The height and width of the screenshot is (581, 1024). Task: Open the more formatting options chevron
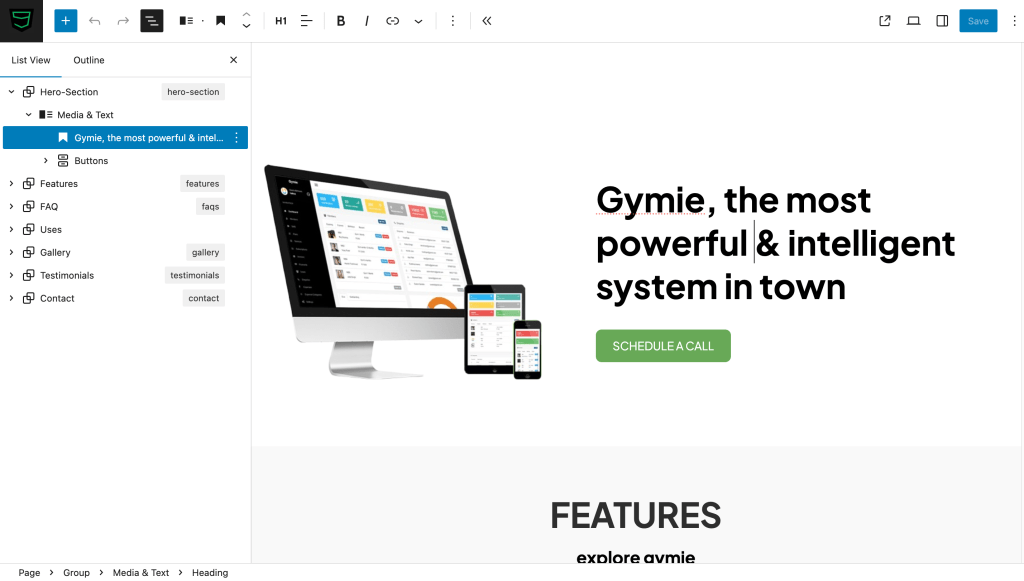(418, 21)
